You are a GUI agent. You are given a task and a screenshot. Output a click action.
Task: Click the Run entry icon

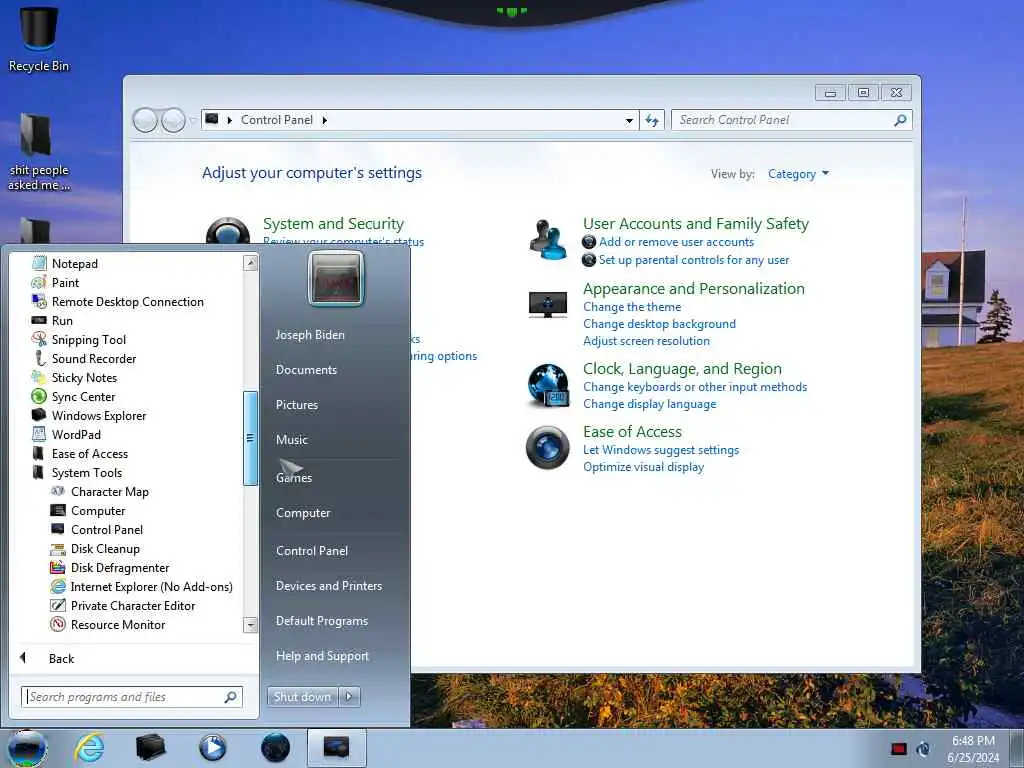click(x=39, y=320)
